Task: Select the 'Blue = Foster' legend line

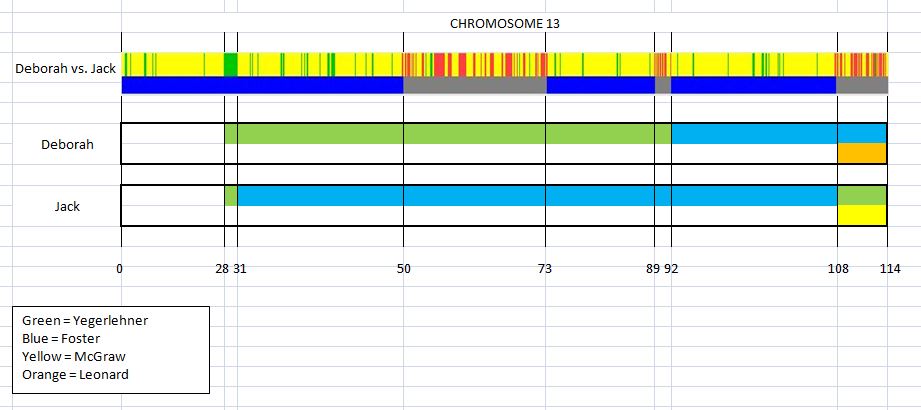Action: click(x=65, y=339)
